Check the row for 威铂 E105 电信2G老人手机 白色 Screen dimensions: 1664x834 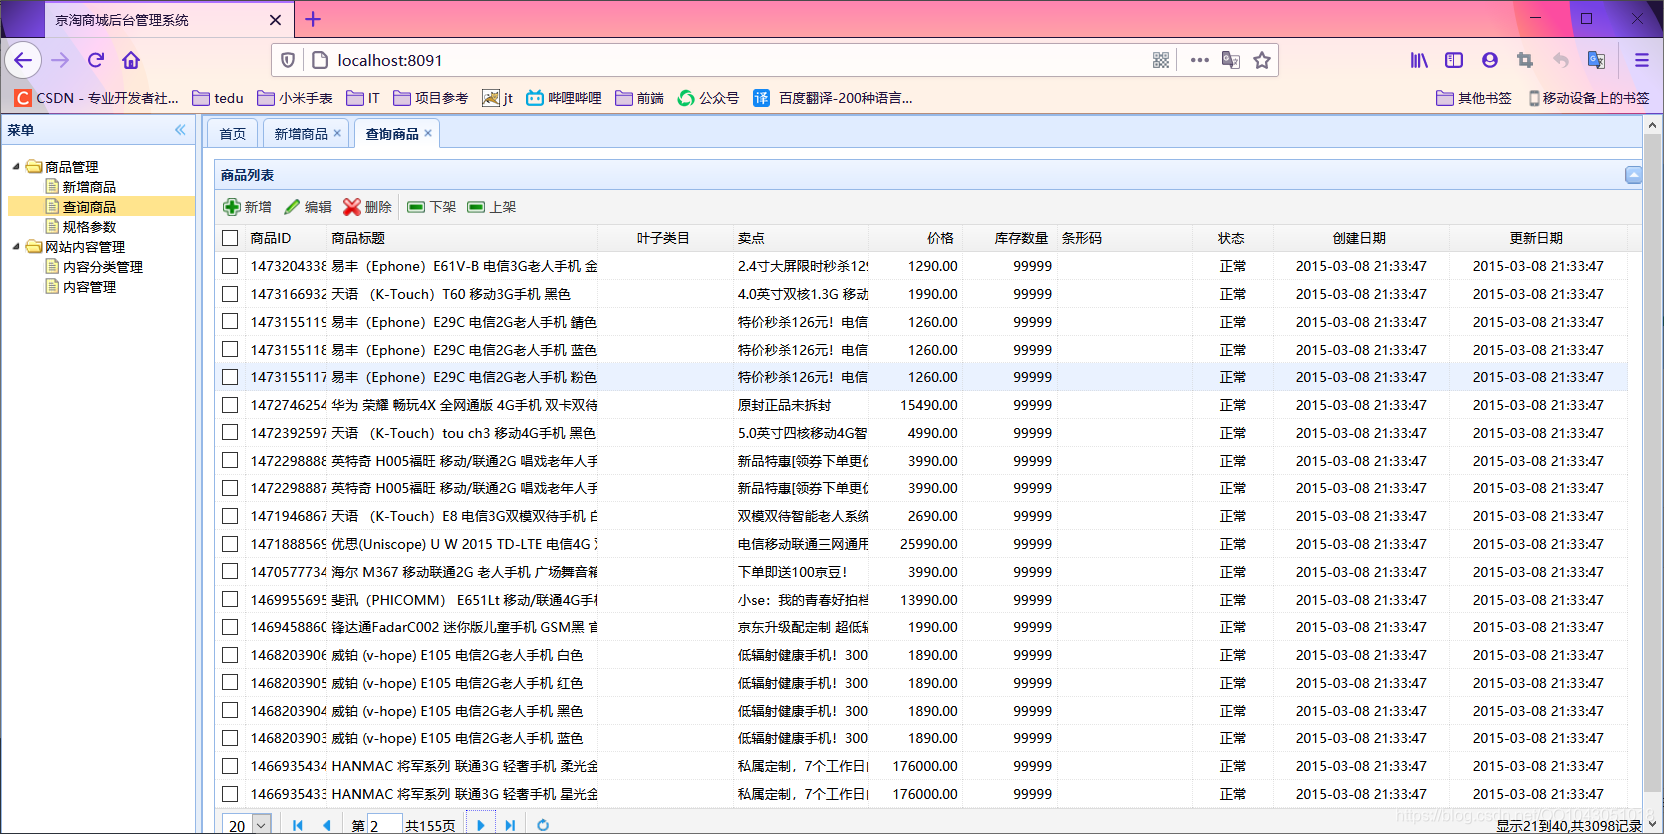pos(230,655)
